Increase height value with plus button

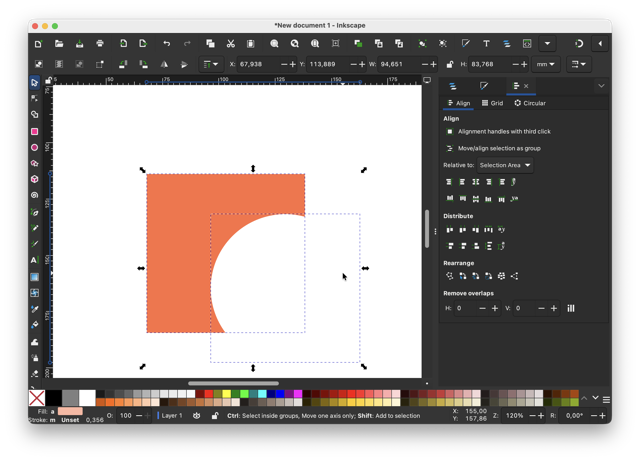point(524,64)
